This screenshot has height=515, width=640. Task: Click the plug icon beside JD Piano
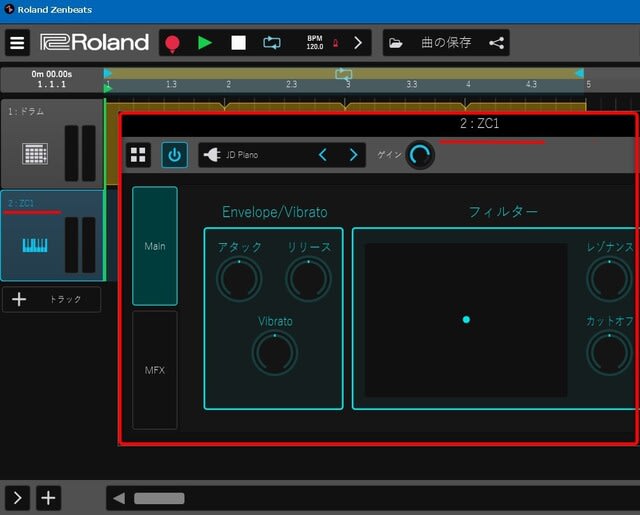pos(212,155)
